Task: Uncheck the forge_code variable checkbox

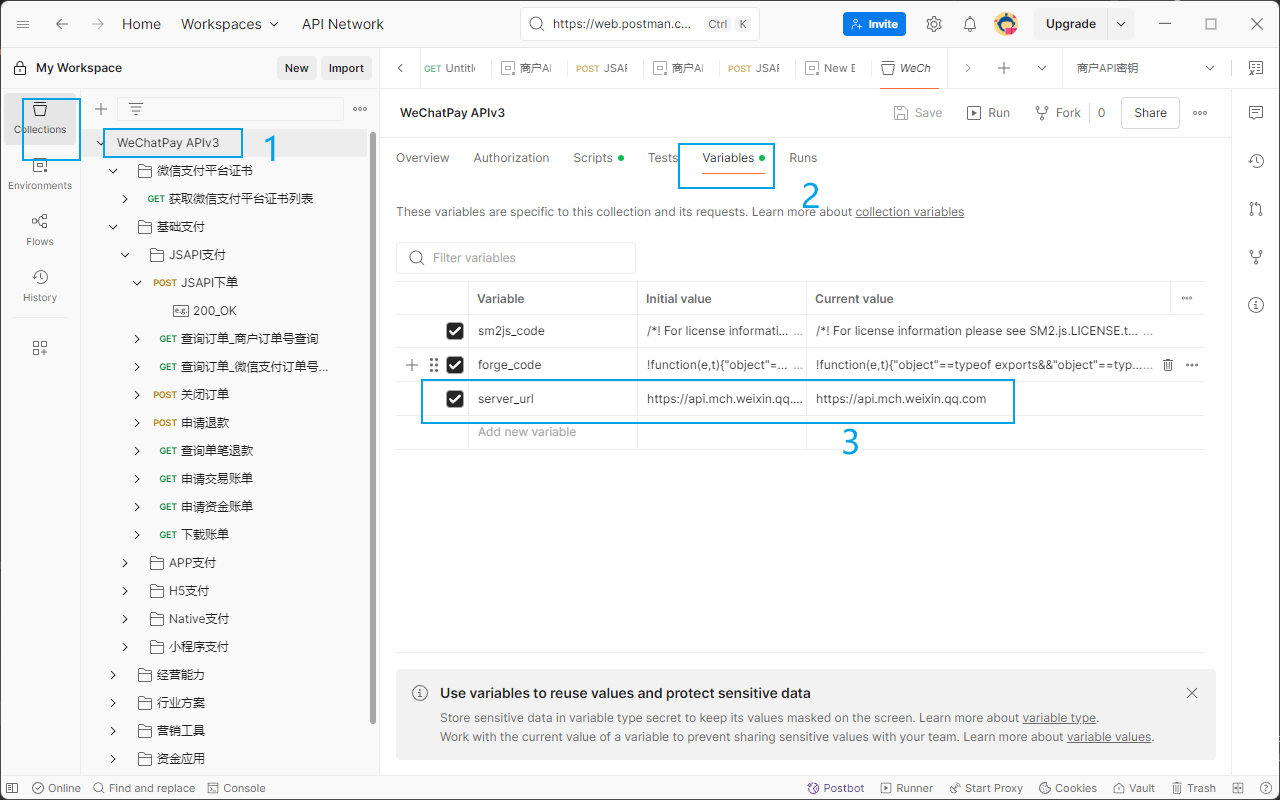Action: pos(455,365)
